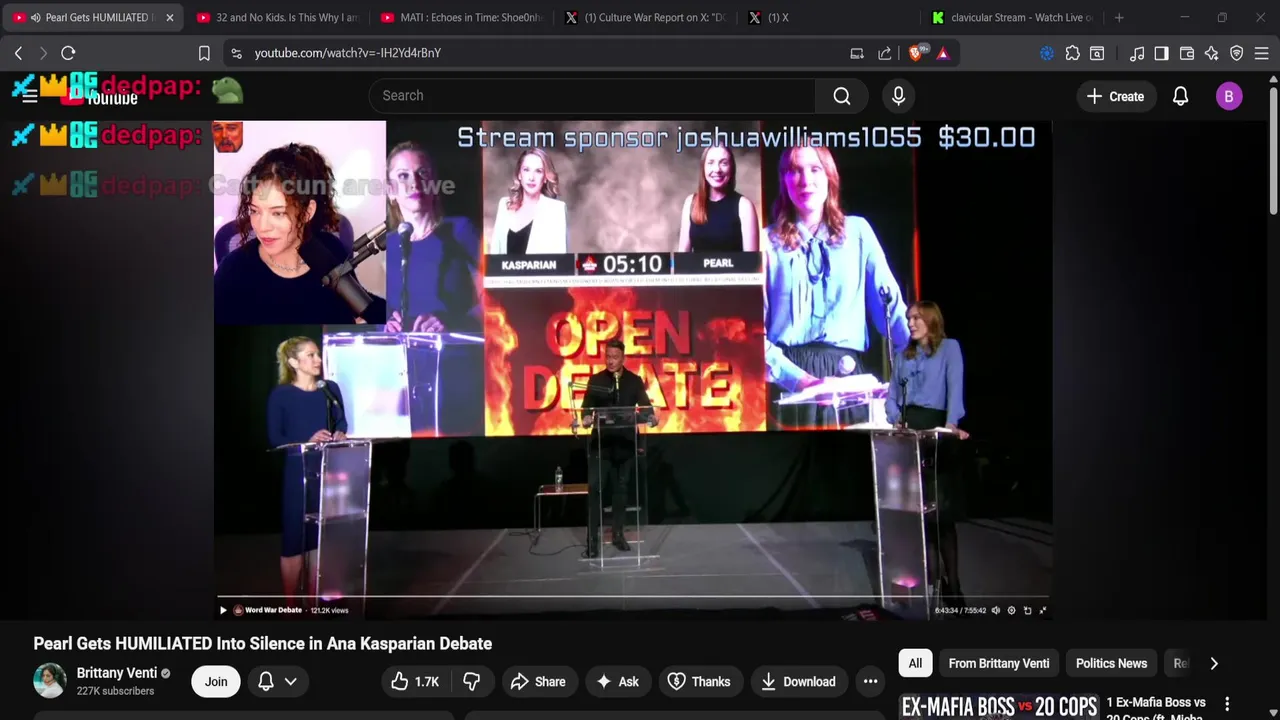Dislike the video with thumbs down

[x=471, y=681]
